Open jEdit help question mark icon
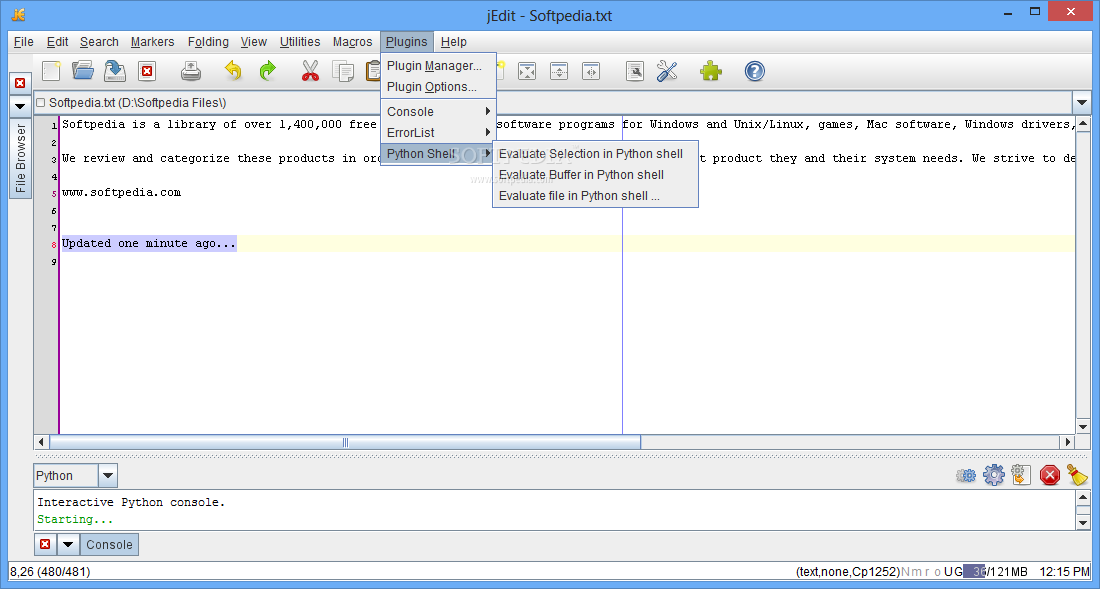1100x589 pixels. pyautogui.click(x=755, y=71)
